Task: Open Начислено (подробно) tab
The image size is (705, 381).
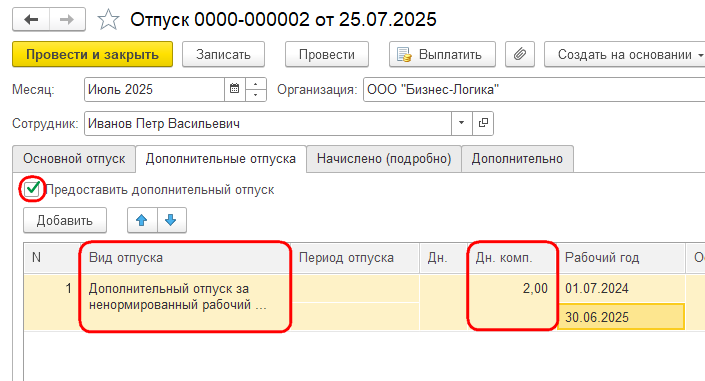Action: [x=384, y=159]
